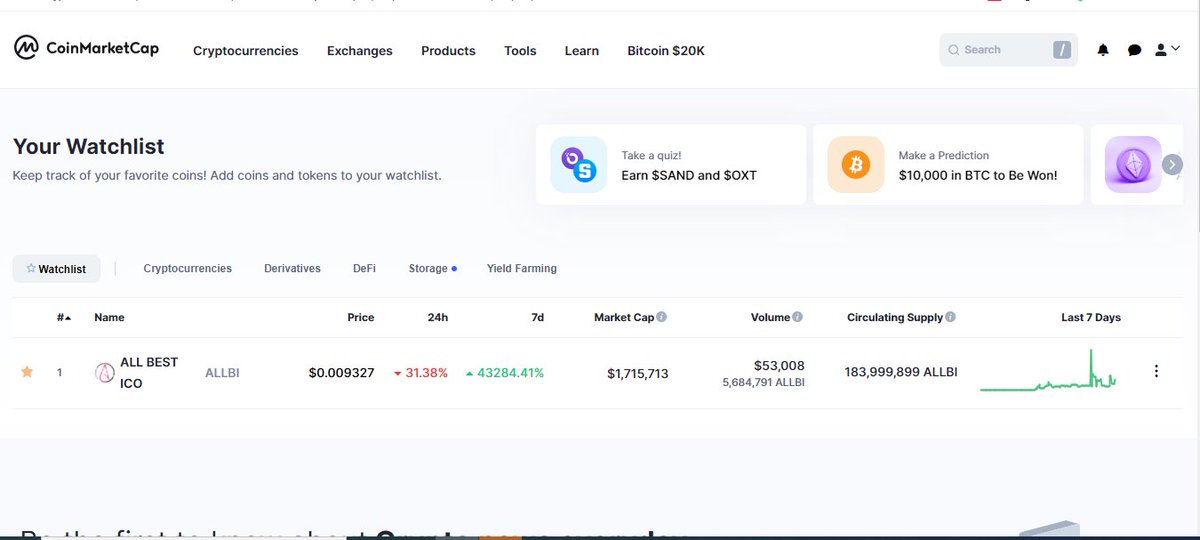Click the price $0.009327
1200x540 pixels.
click(x=341, y=373)
